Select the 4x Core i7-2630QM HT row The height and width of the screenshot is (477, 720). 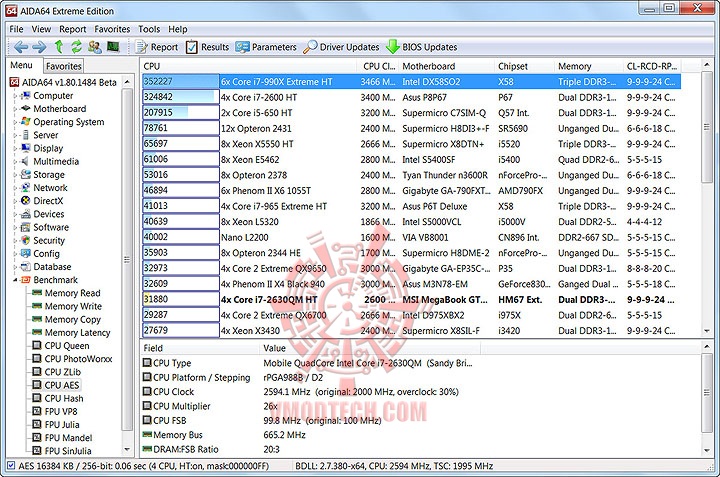[x=411, y=299]
